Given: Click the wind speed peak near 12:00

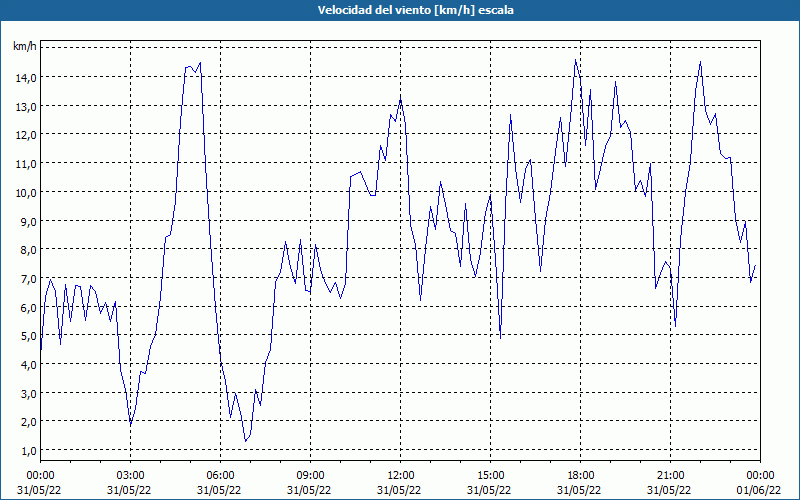Looking at the screenshot, I should (x=401, y=98).
